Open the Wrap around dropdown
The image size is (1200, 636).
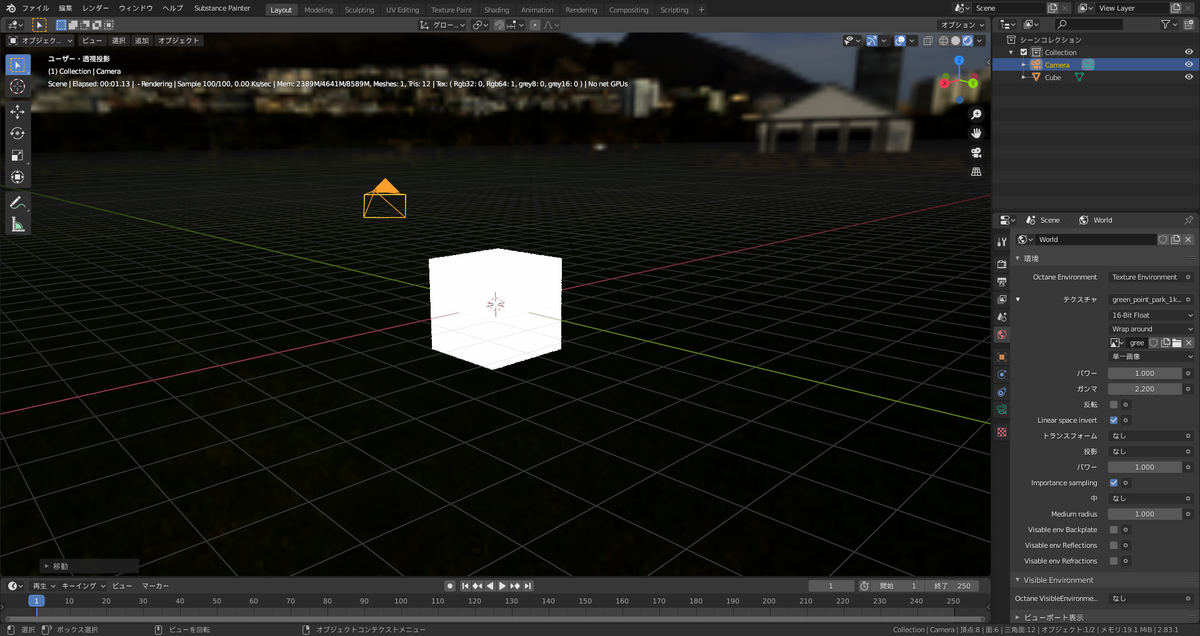coord(1151,329)
